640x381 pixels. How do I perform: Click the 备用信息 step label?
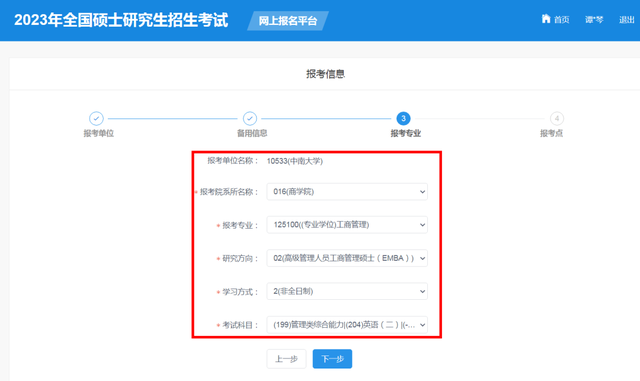[252, 133]
